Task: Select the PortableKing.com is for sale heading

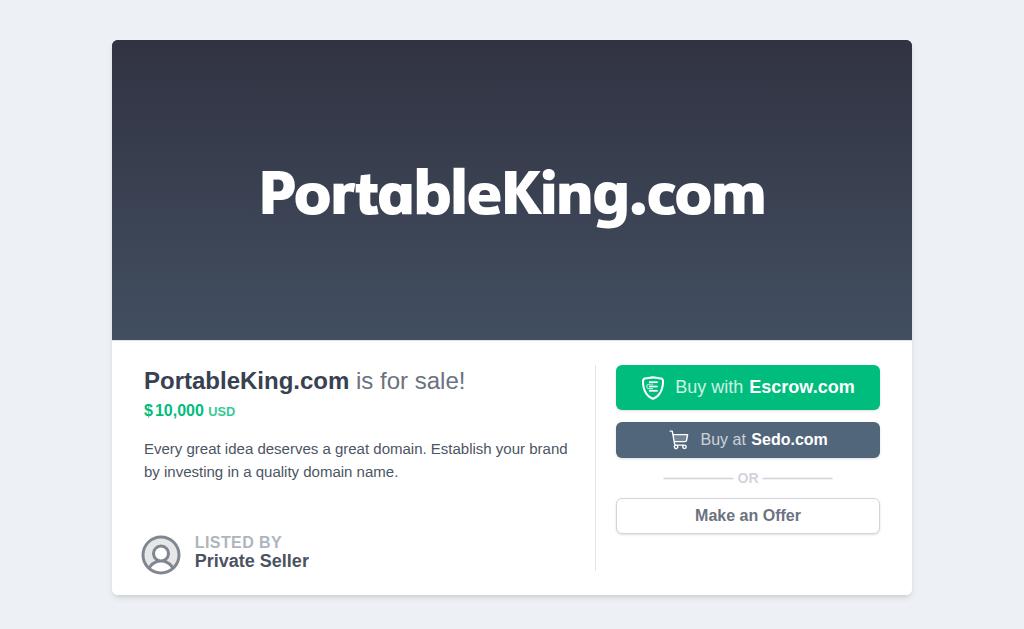Action: click(x=304, y=380)
